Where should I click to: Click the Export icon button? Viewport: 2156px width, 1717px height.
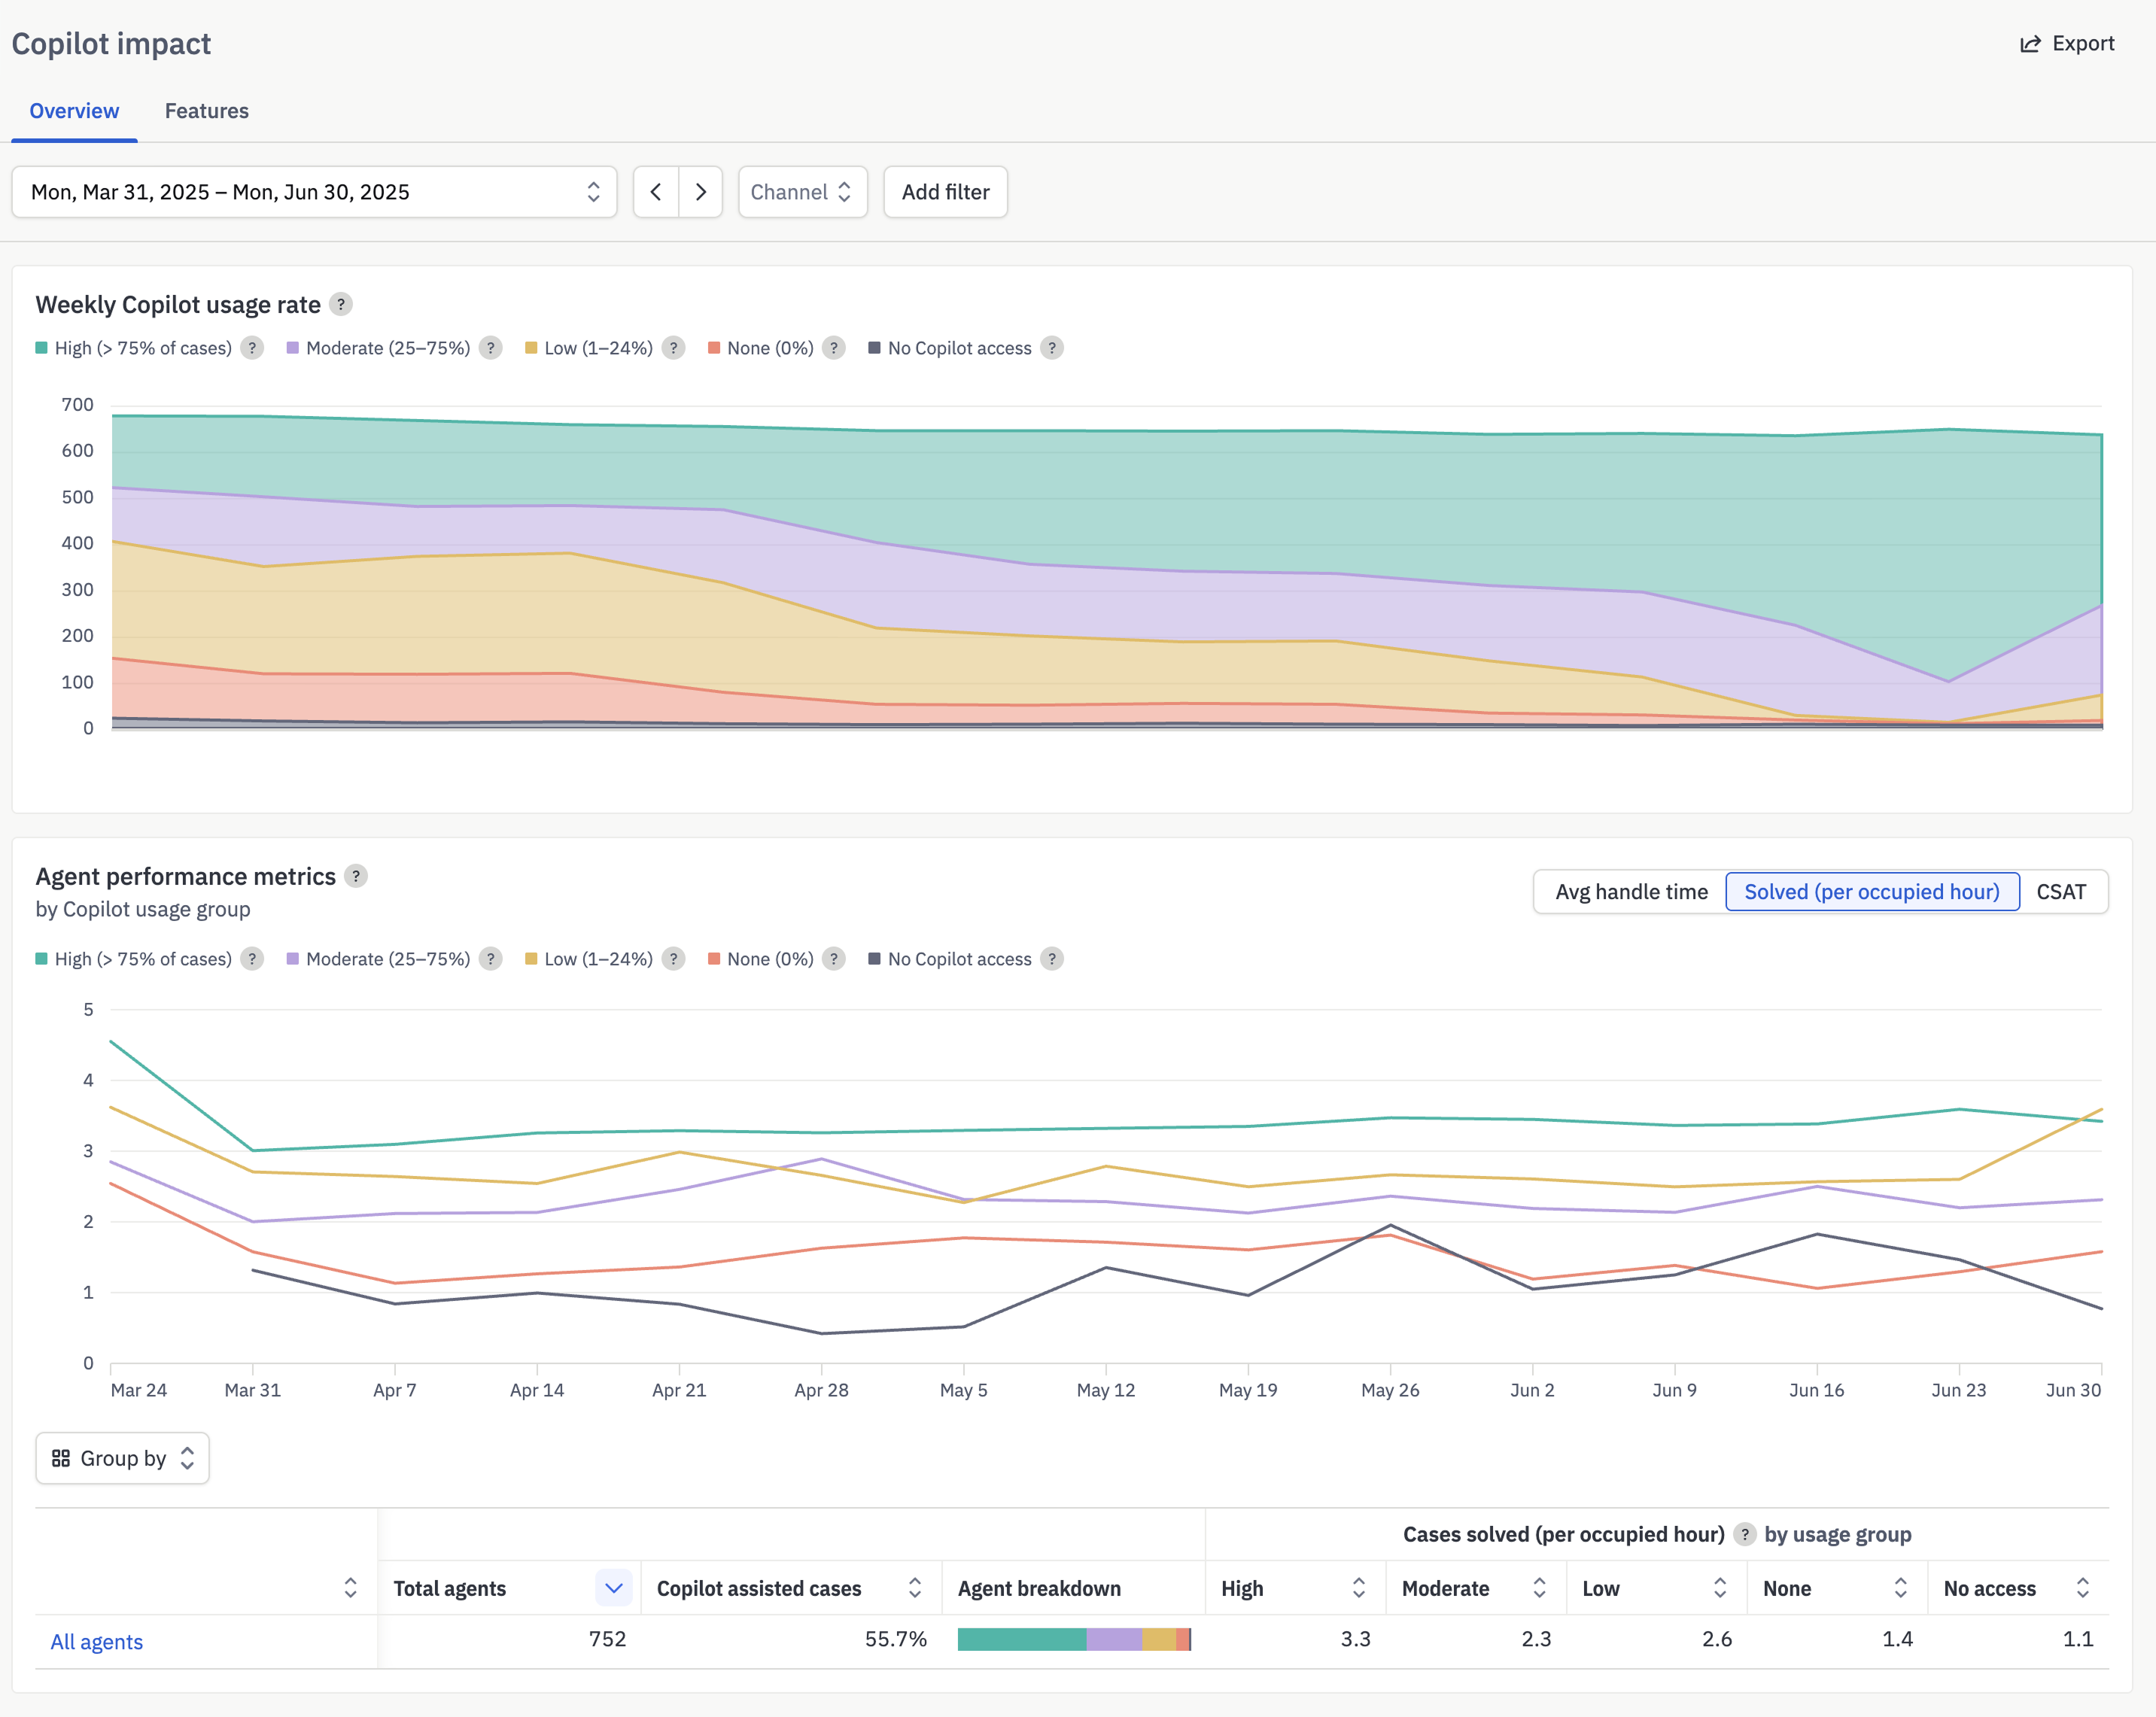(x=2066, y=44)
